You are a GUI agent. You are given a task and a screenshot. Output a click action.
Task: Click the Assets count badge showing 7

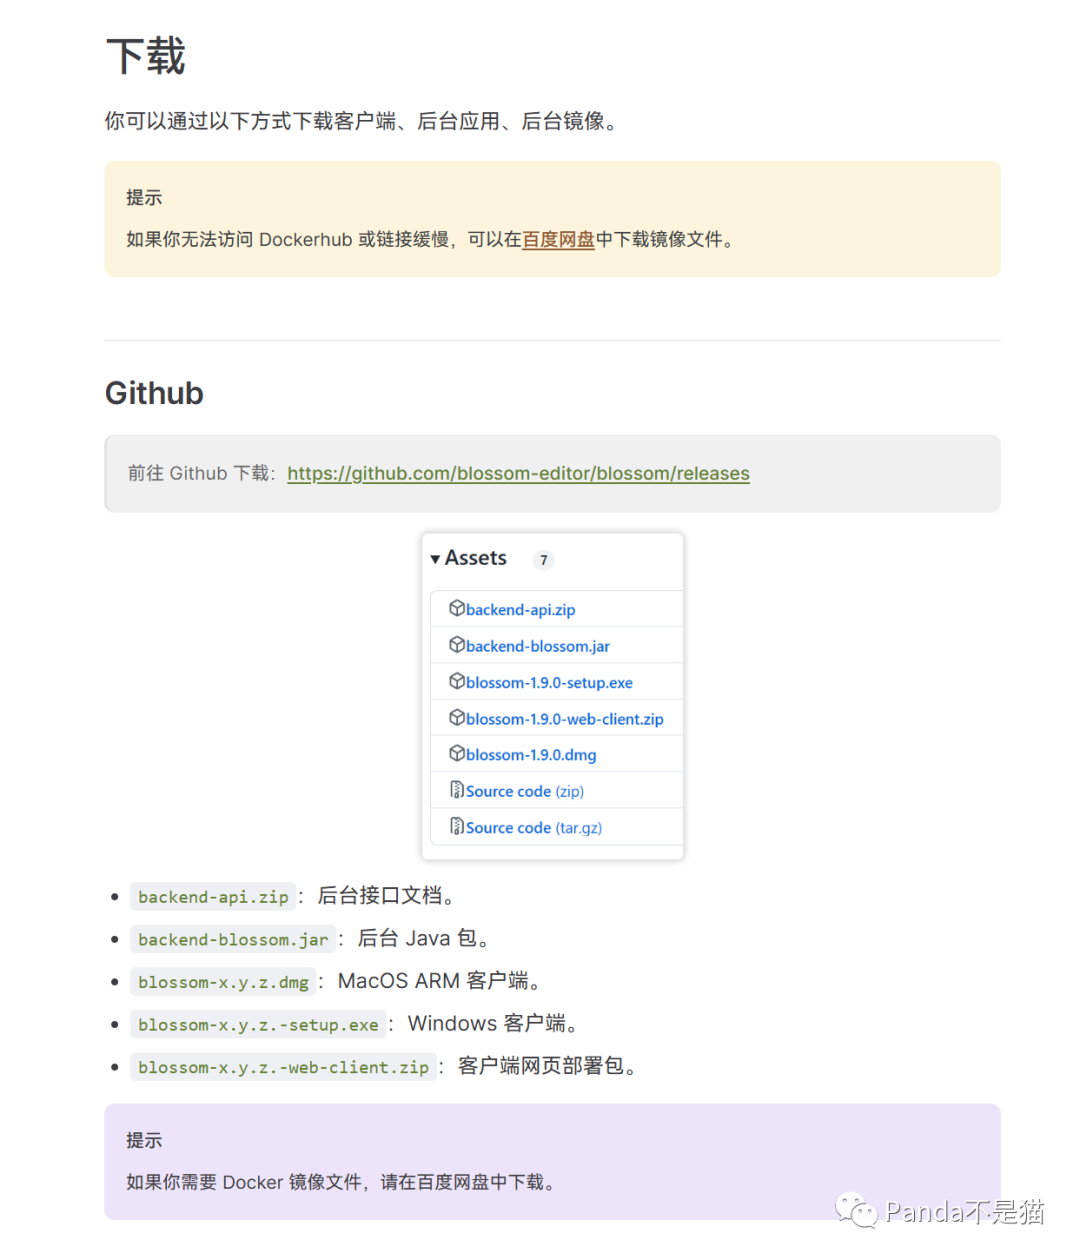pyautogui.click(x=543, y=560)
